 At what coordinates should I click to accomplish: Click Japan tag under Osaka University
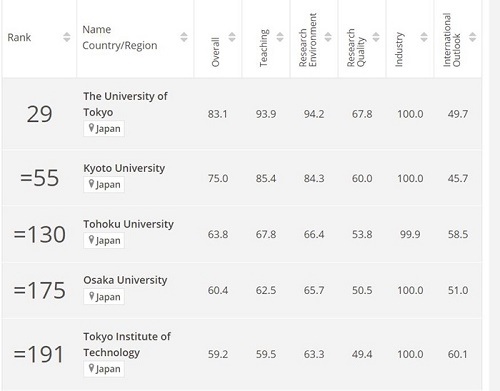(104, 297)
